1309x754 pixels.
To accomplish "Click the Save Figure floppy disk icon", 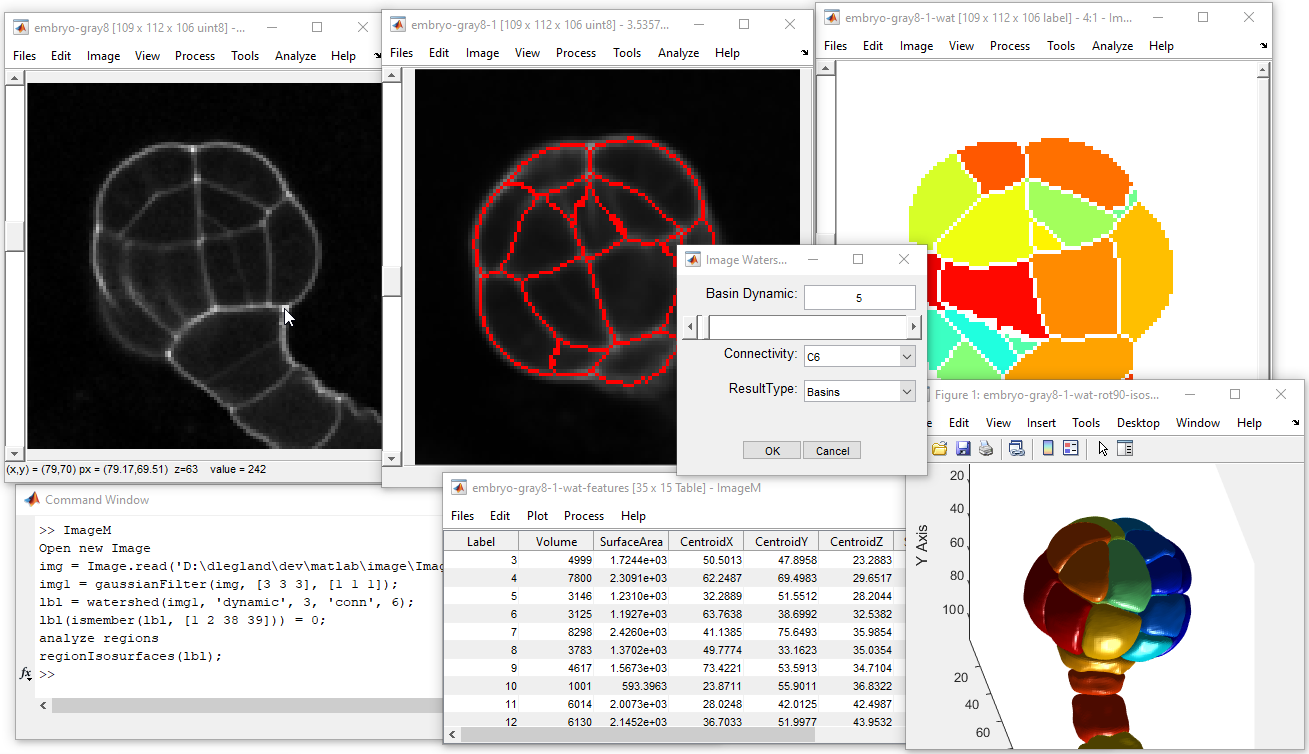I will (963, 449).
